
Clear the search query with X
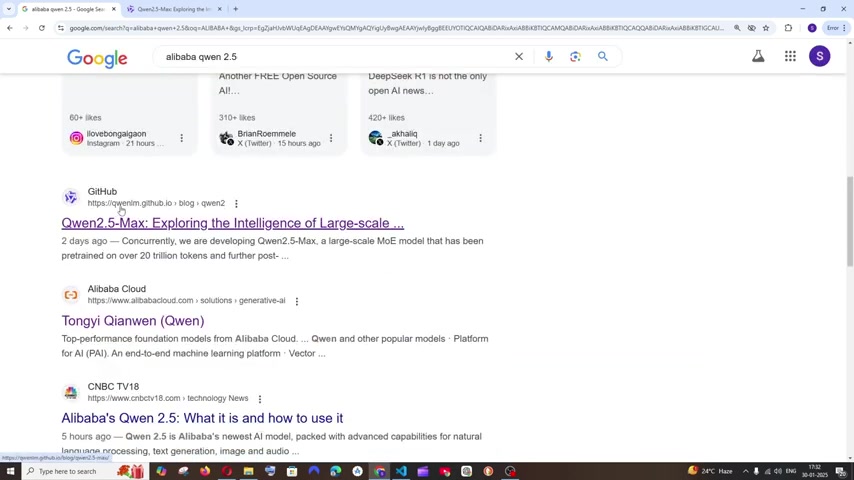(x=519, y=56)
